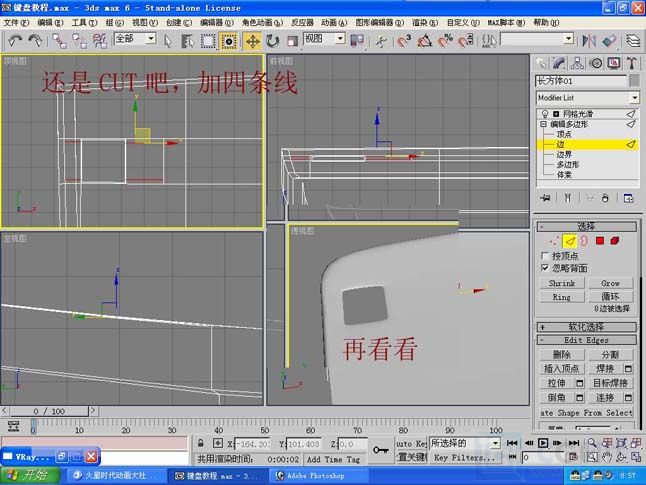Click the Ring button
Screen dimensions: 646x485
[x=562, y=297]
